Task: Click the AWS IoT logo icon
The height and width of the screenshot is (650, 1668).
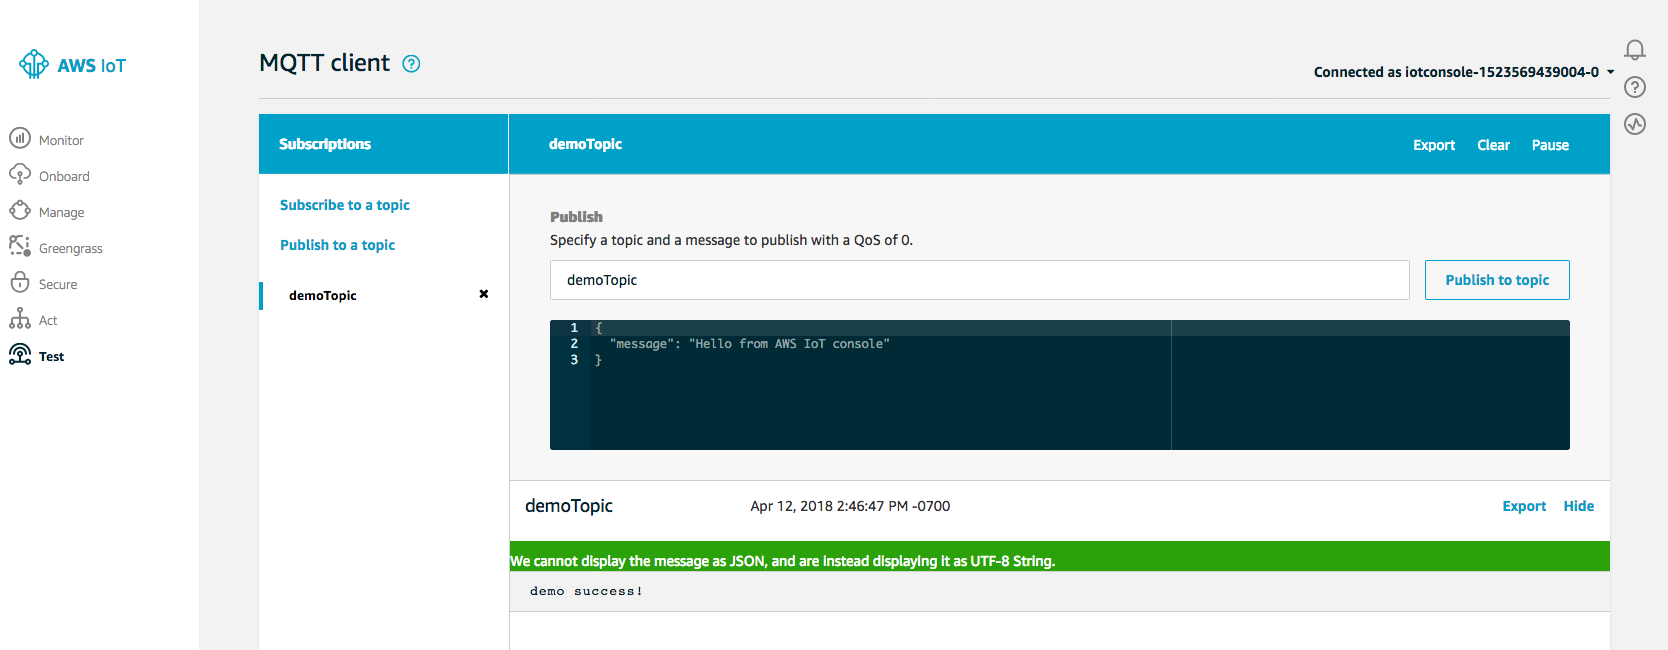Action: (34, 64)
